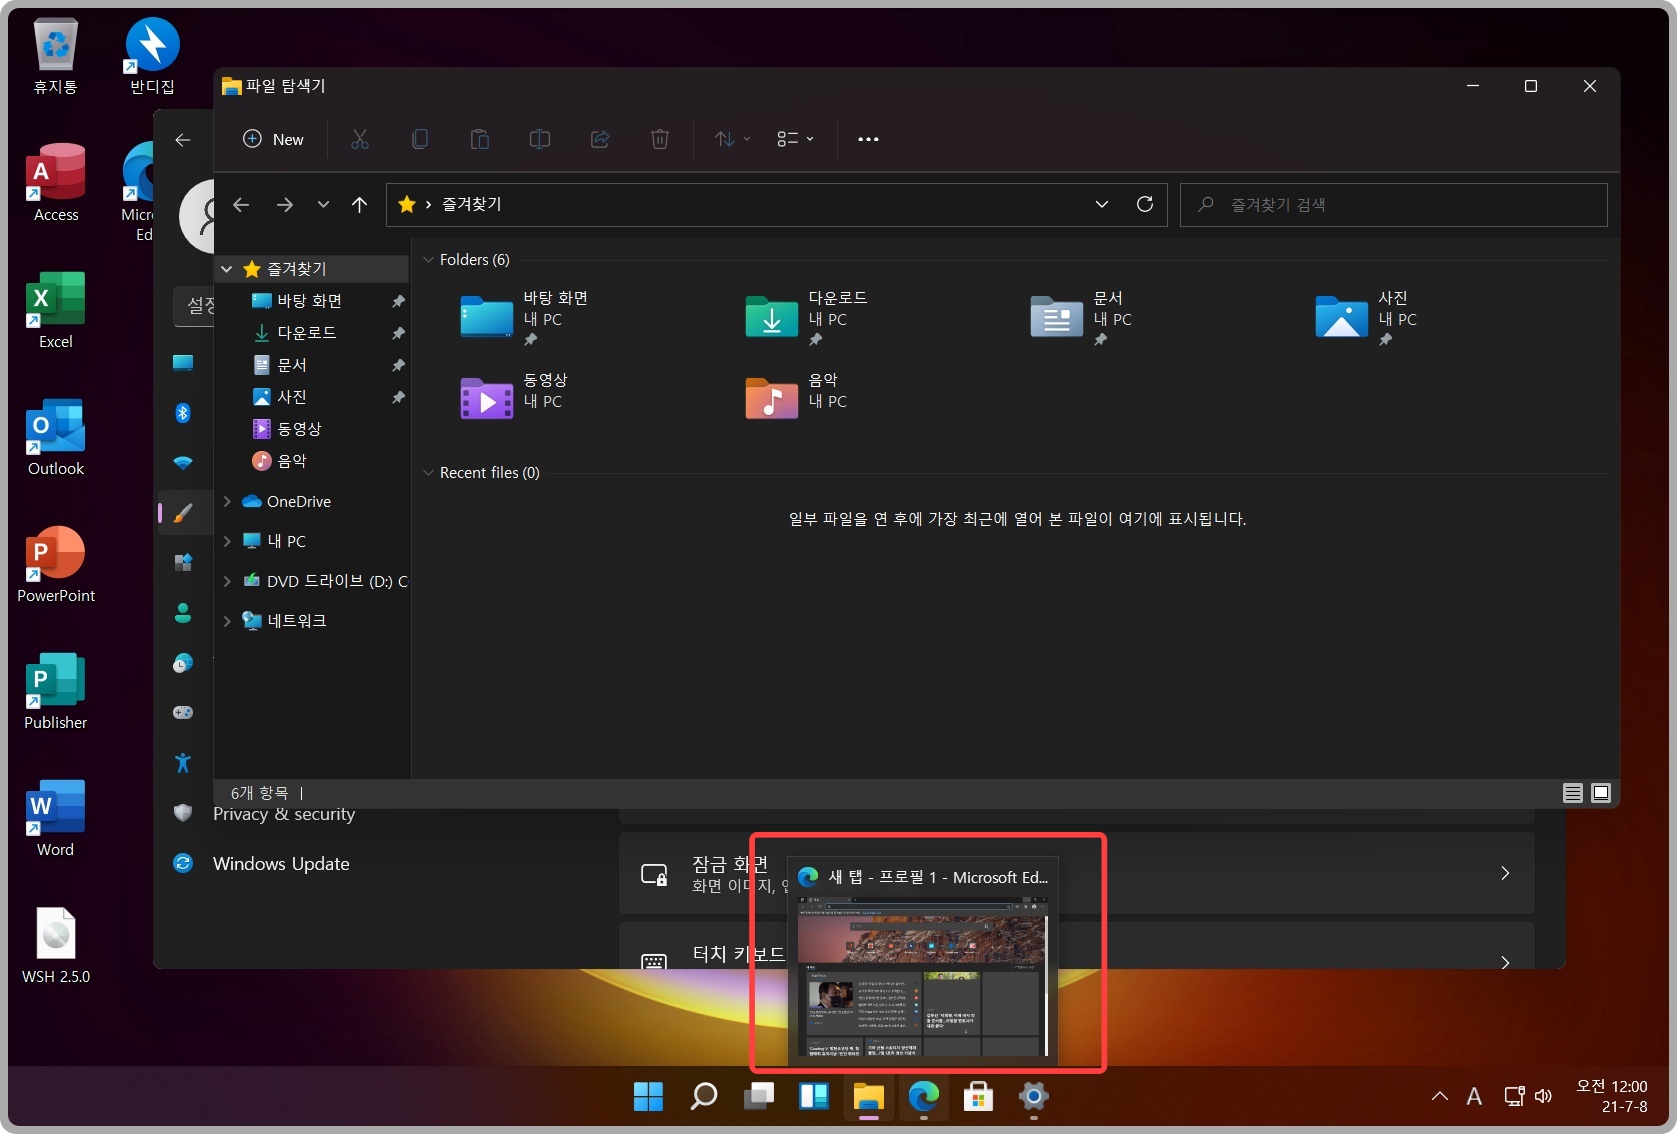Collapse the Folders (6) group
This screenshot has height=1134, width=1677.
pos(428,260)
